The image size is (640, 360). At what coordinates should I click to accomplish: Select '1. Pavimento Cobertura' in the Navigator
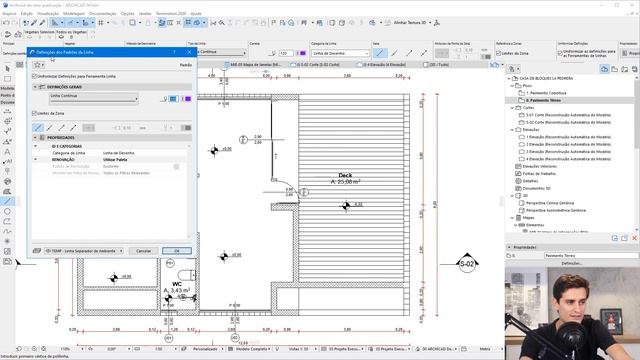point(546,93)
